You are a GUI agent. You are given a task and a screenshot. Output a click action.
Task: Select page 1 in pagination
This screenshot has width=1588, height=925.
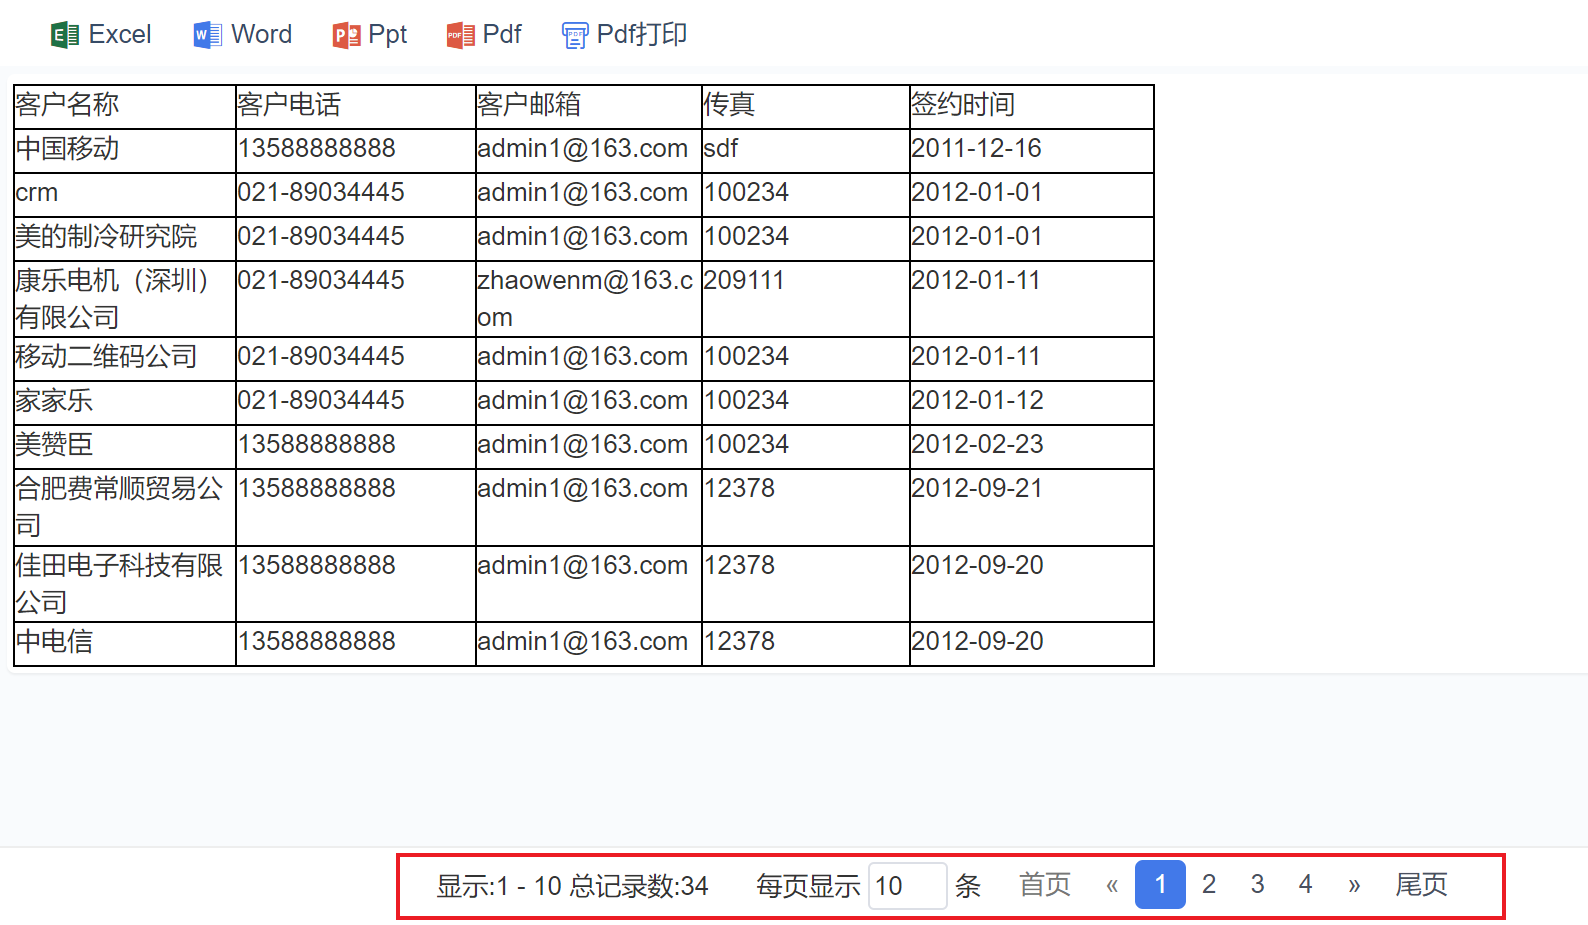(1160, 885)
